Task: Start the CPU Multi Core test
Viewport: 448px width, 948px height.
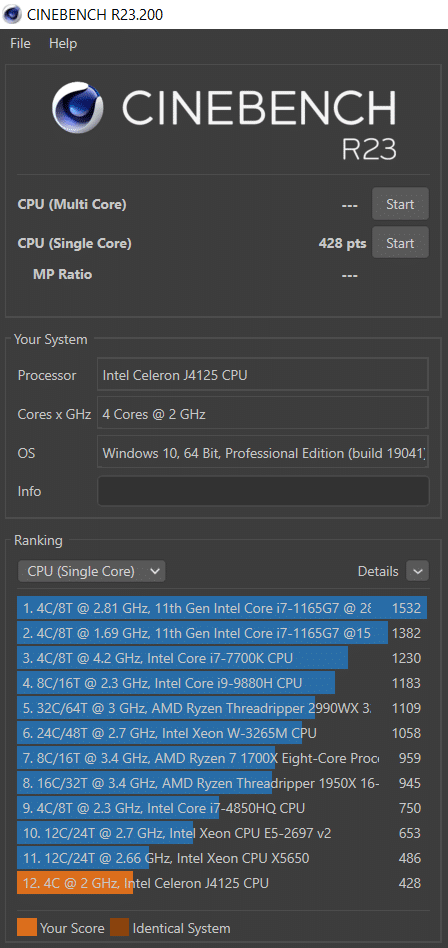Action: 400,204
